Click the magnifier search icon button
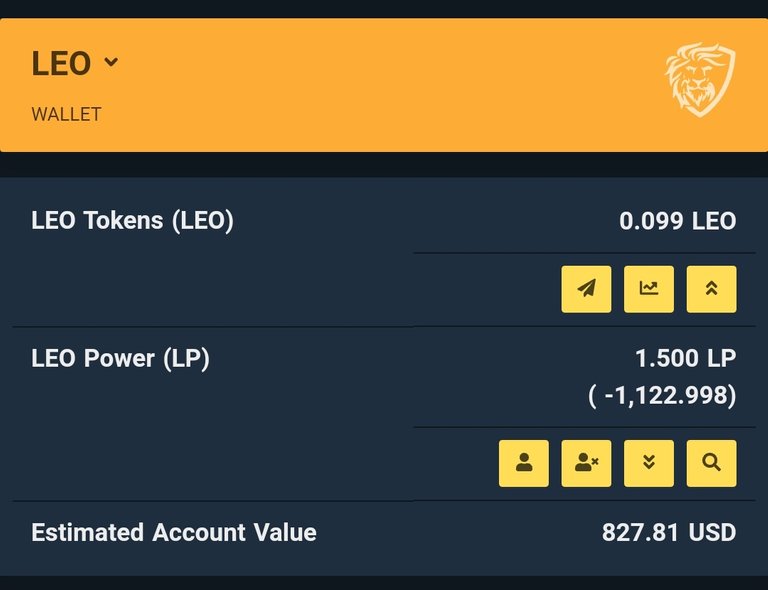 click(711, 463)
